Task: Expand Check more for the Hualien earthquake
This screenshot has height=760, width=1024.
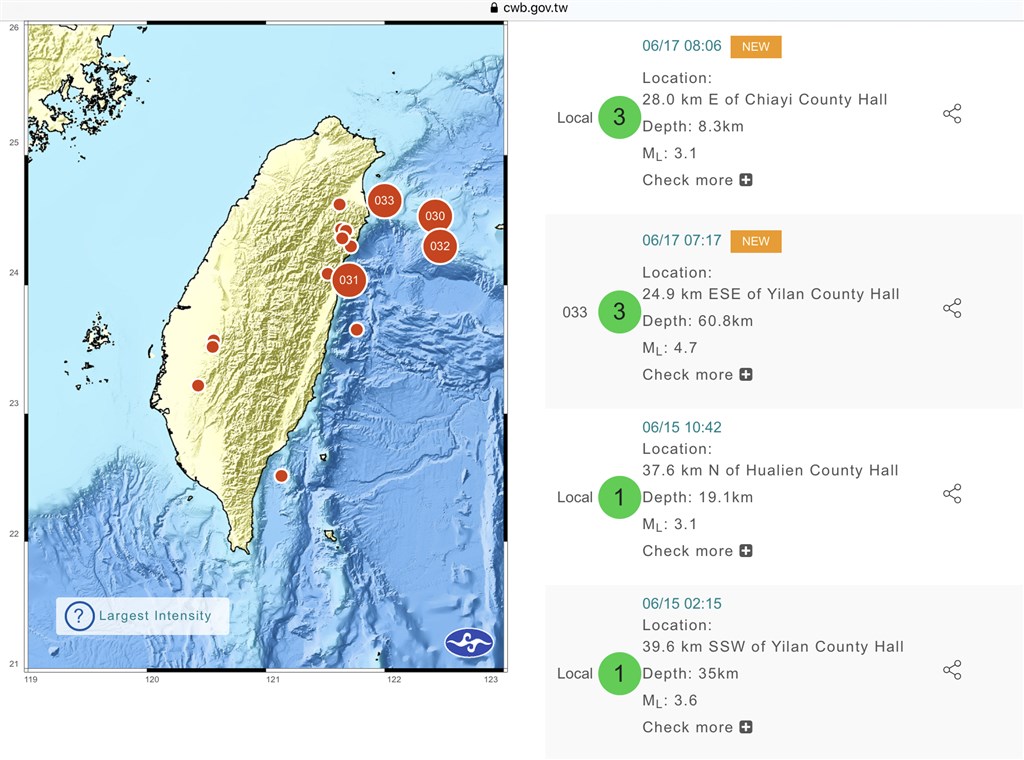Action: pos(745,551)
